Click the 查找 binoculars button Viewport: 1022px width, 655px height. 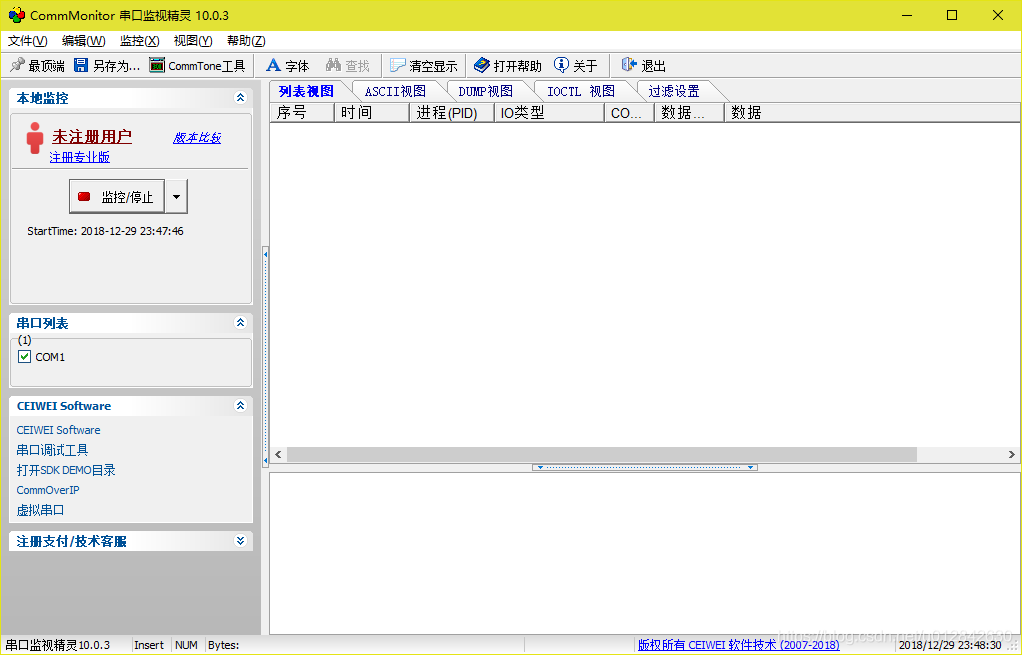(347, 66)
